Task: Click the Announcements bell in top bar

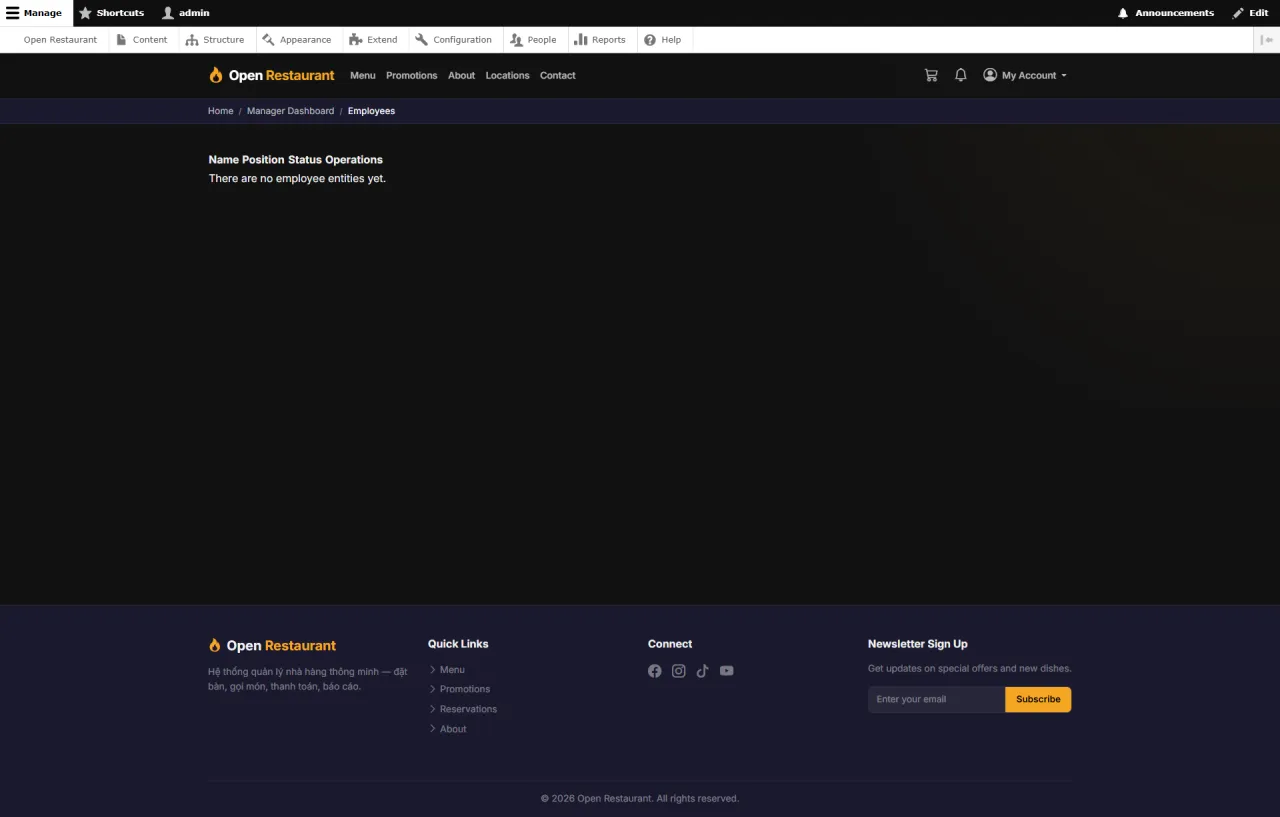Action: click(x=1166, y=13)
